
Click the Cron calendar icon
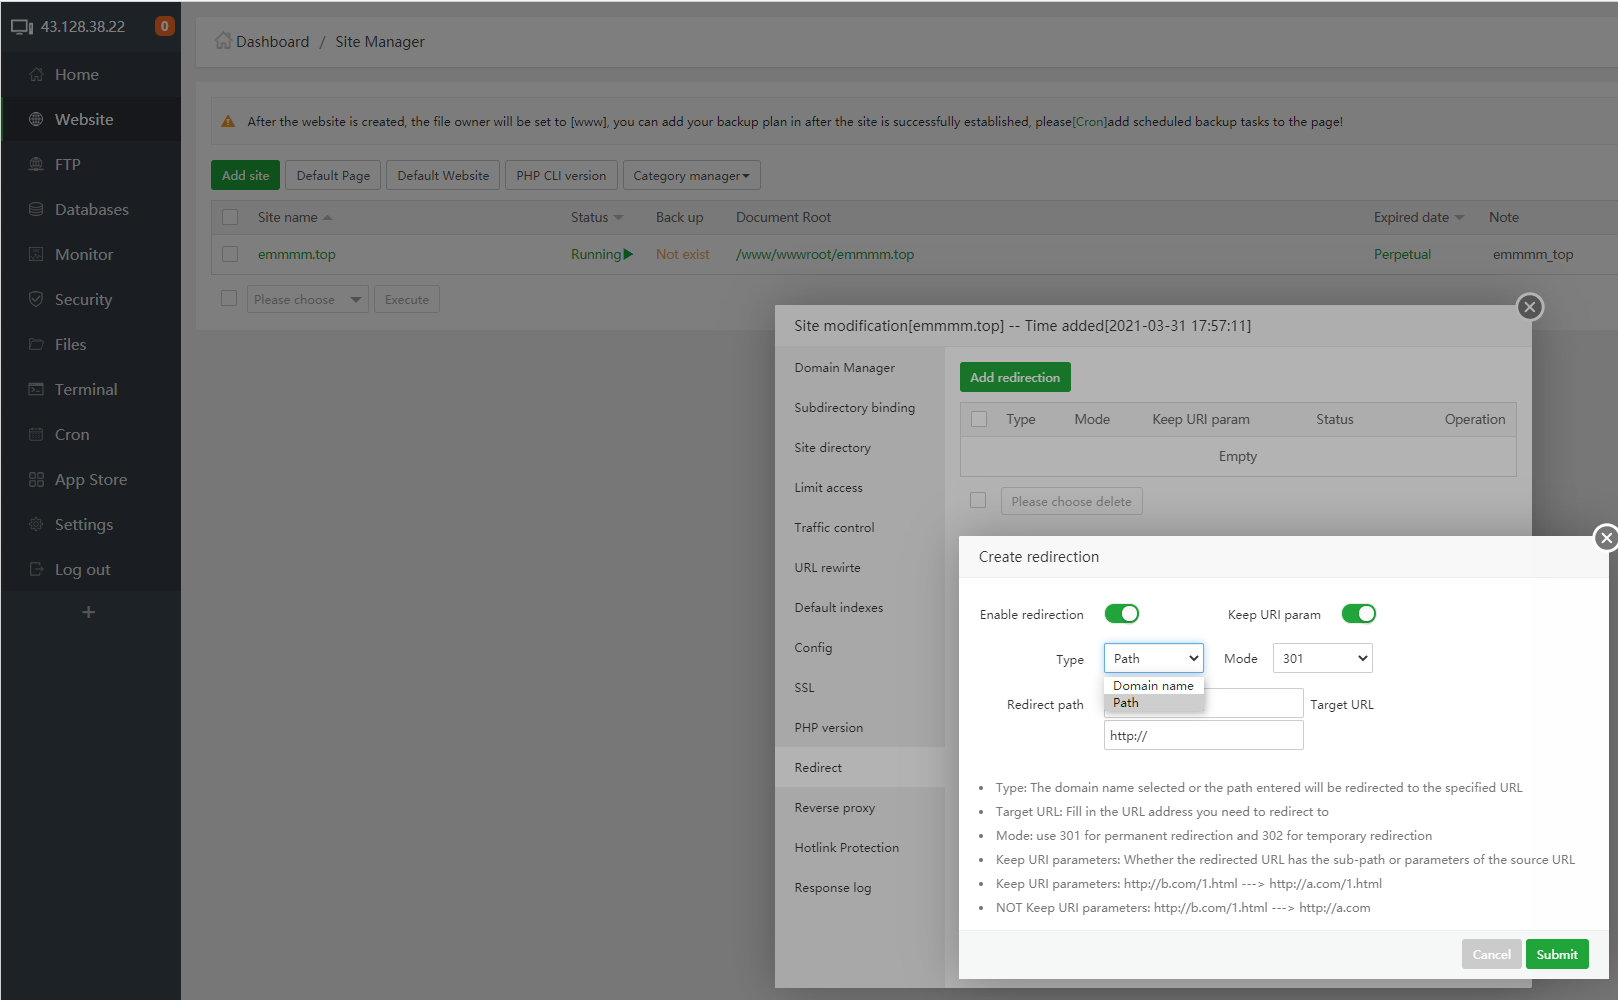tap(36, 435)
